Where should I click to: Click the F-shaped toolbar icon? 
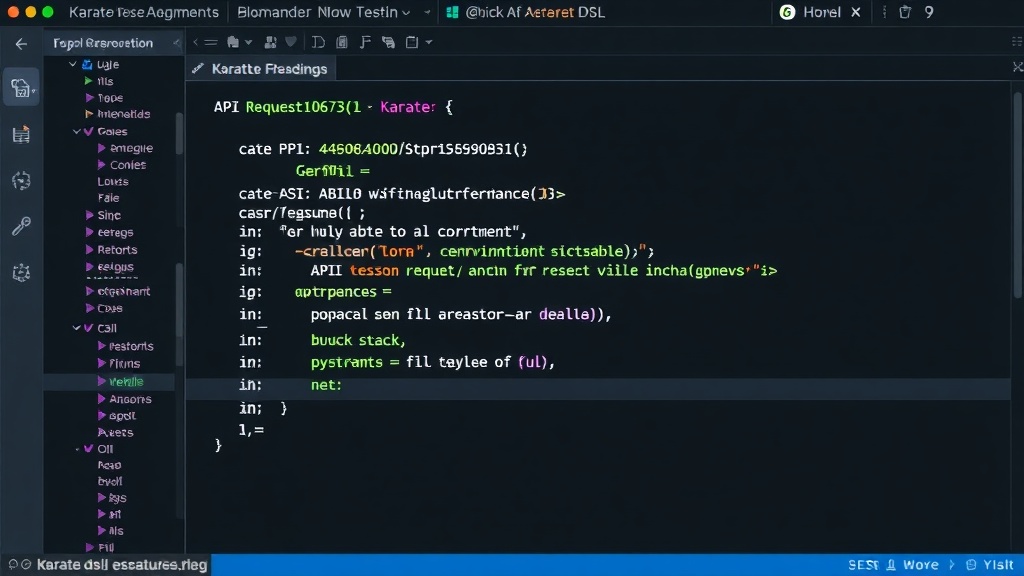(365, 42)
